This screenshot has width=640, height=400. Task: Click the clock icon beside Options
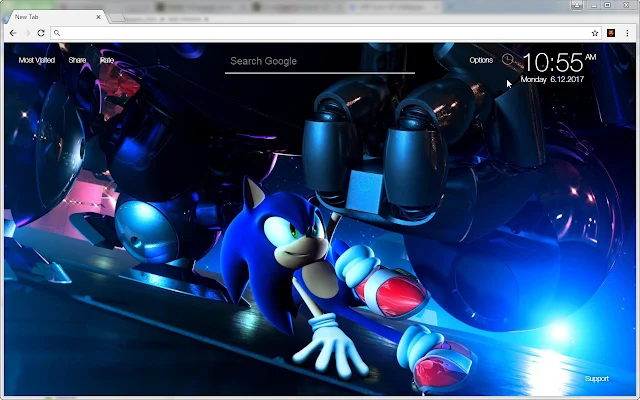point(507,60)
